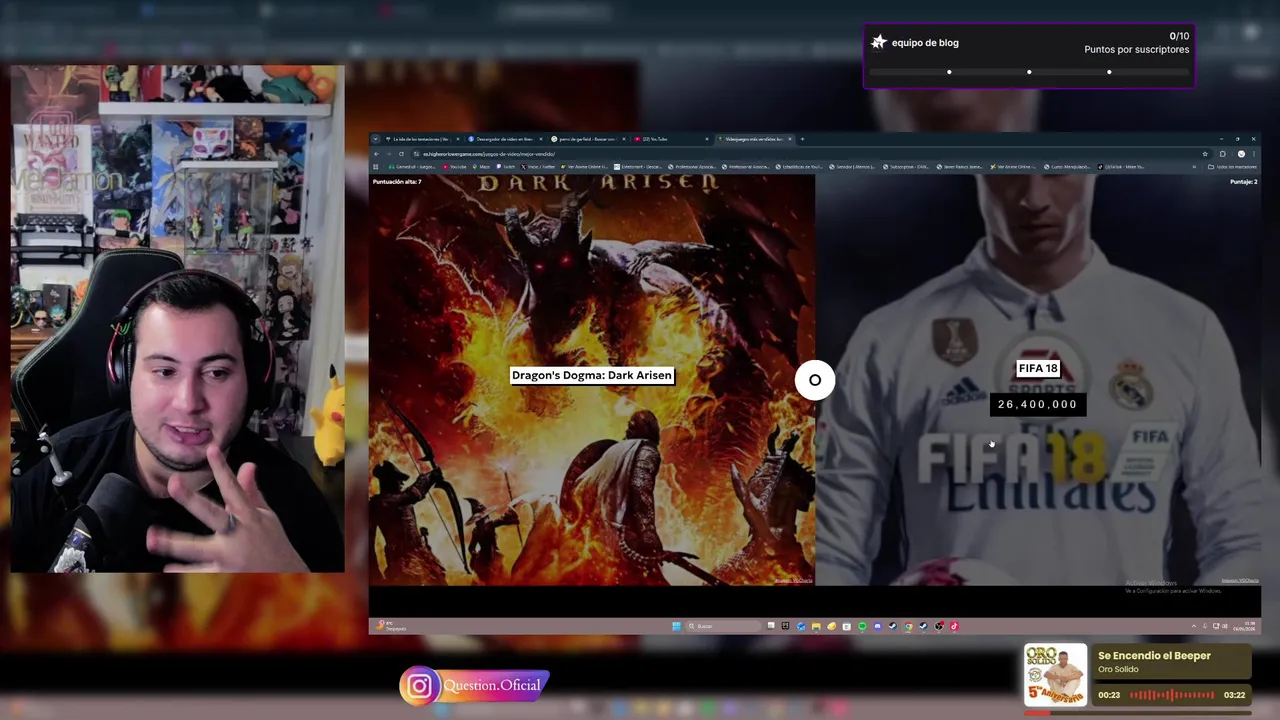Click the Oro Solido album artwork
This screenshot has height=720, width=1280.
tap(1055, 675)
